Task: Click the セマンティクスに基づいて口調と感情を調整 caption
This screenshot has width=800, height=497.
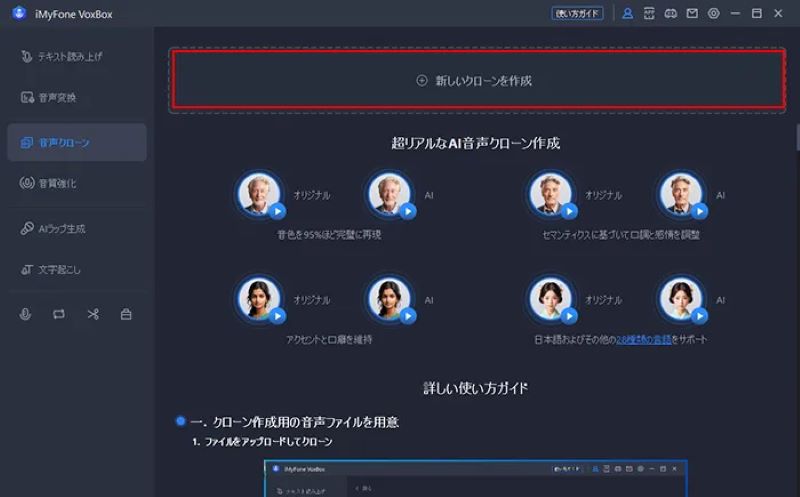Action: click(x=621, y=235)
